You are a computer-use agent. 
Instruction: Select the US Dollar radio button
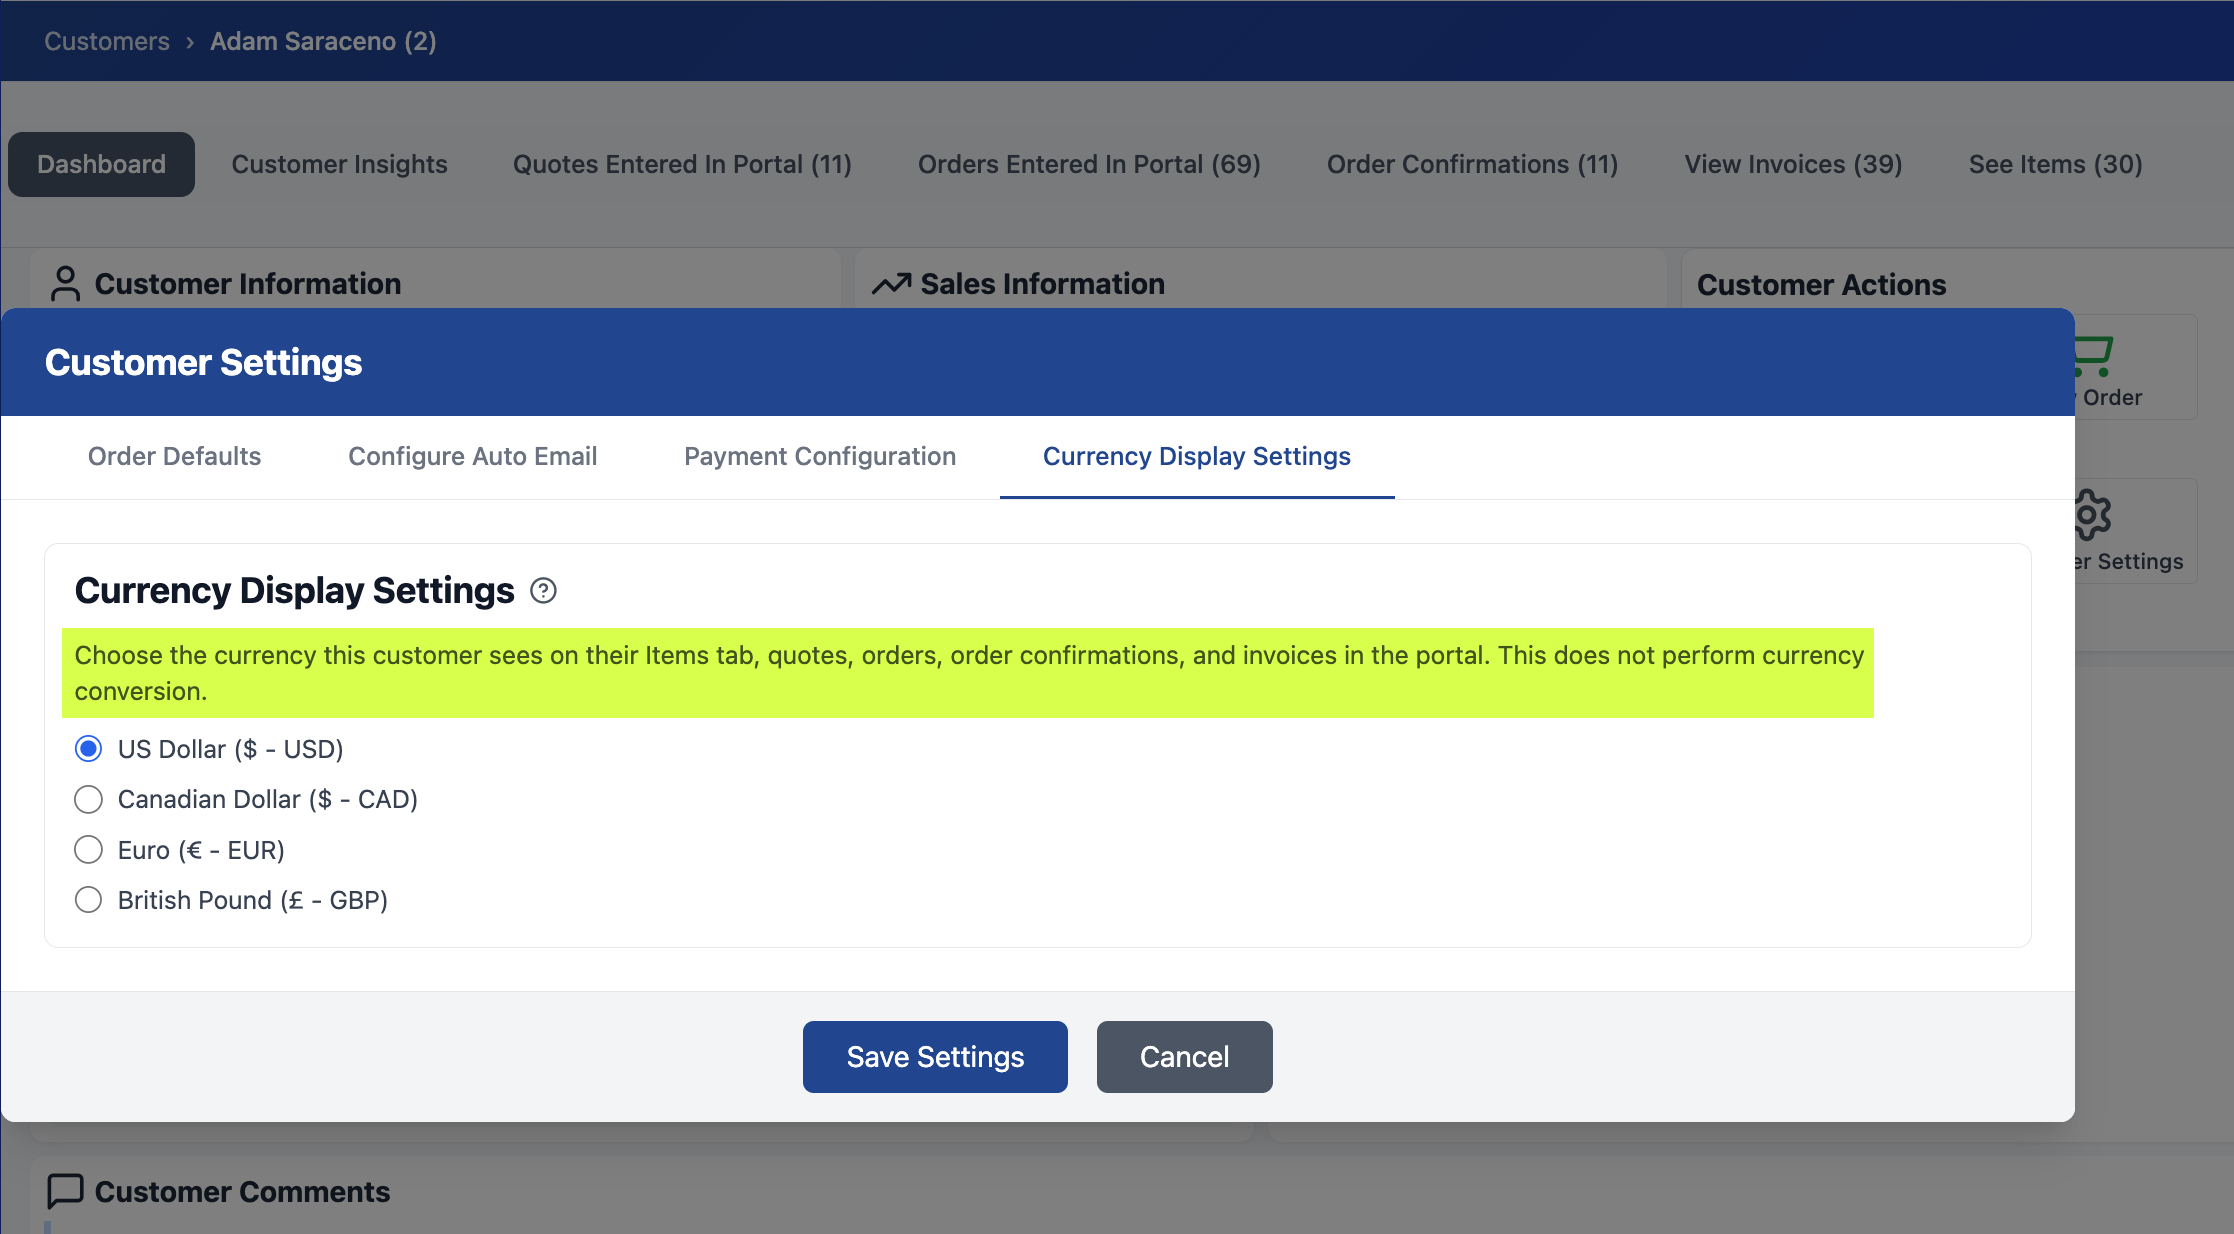point(89,749)
